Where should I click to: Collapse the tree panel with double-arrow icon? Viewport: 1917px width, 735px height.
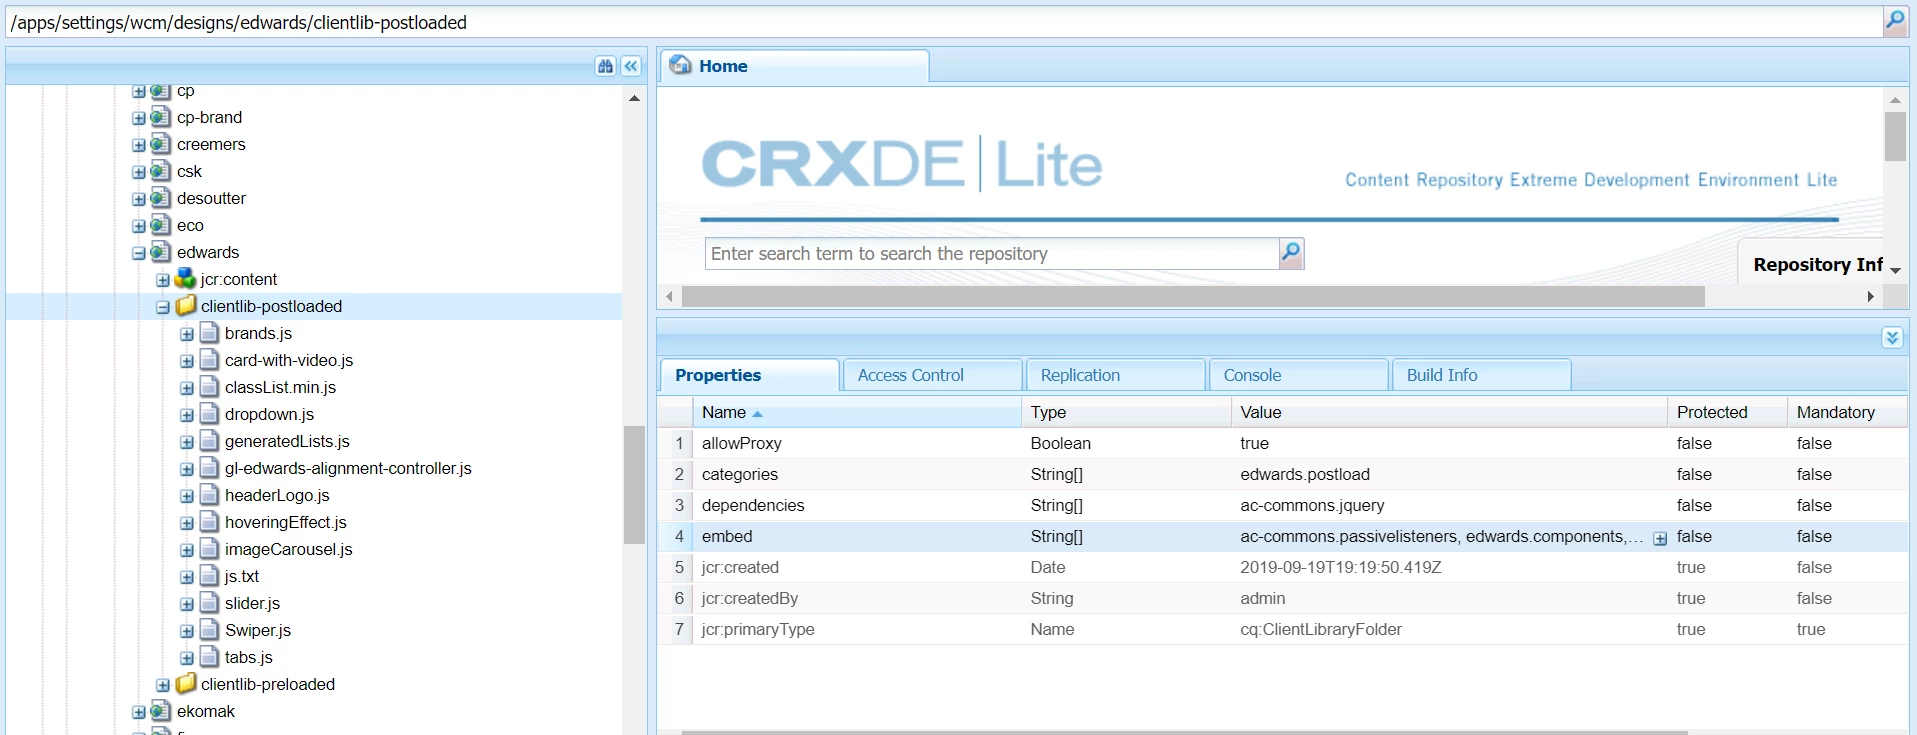[631, 66]
